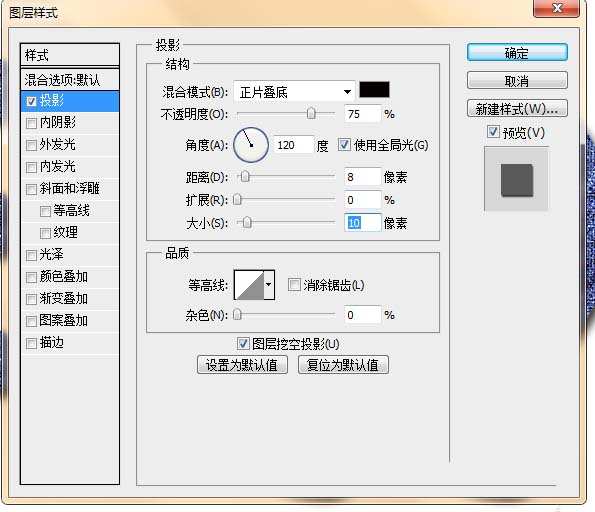Screen dimensions: 595x512
Task: Click the 杂色 value field 0
Action: point(362,315)
